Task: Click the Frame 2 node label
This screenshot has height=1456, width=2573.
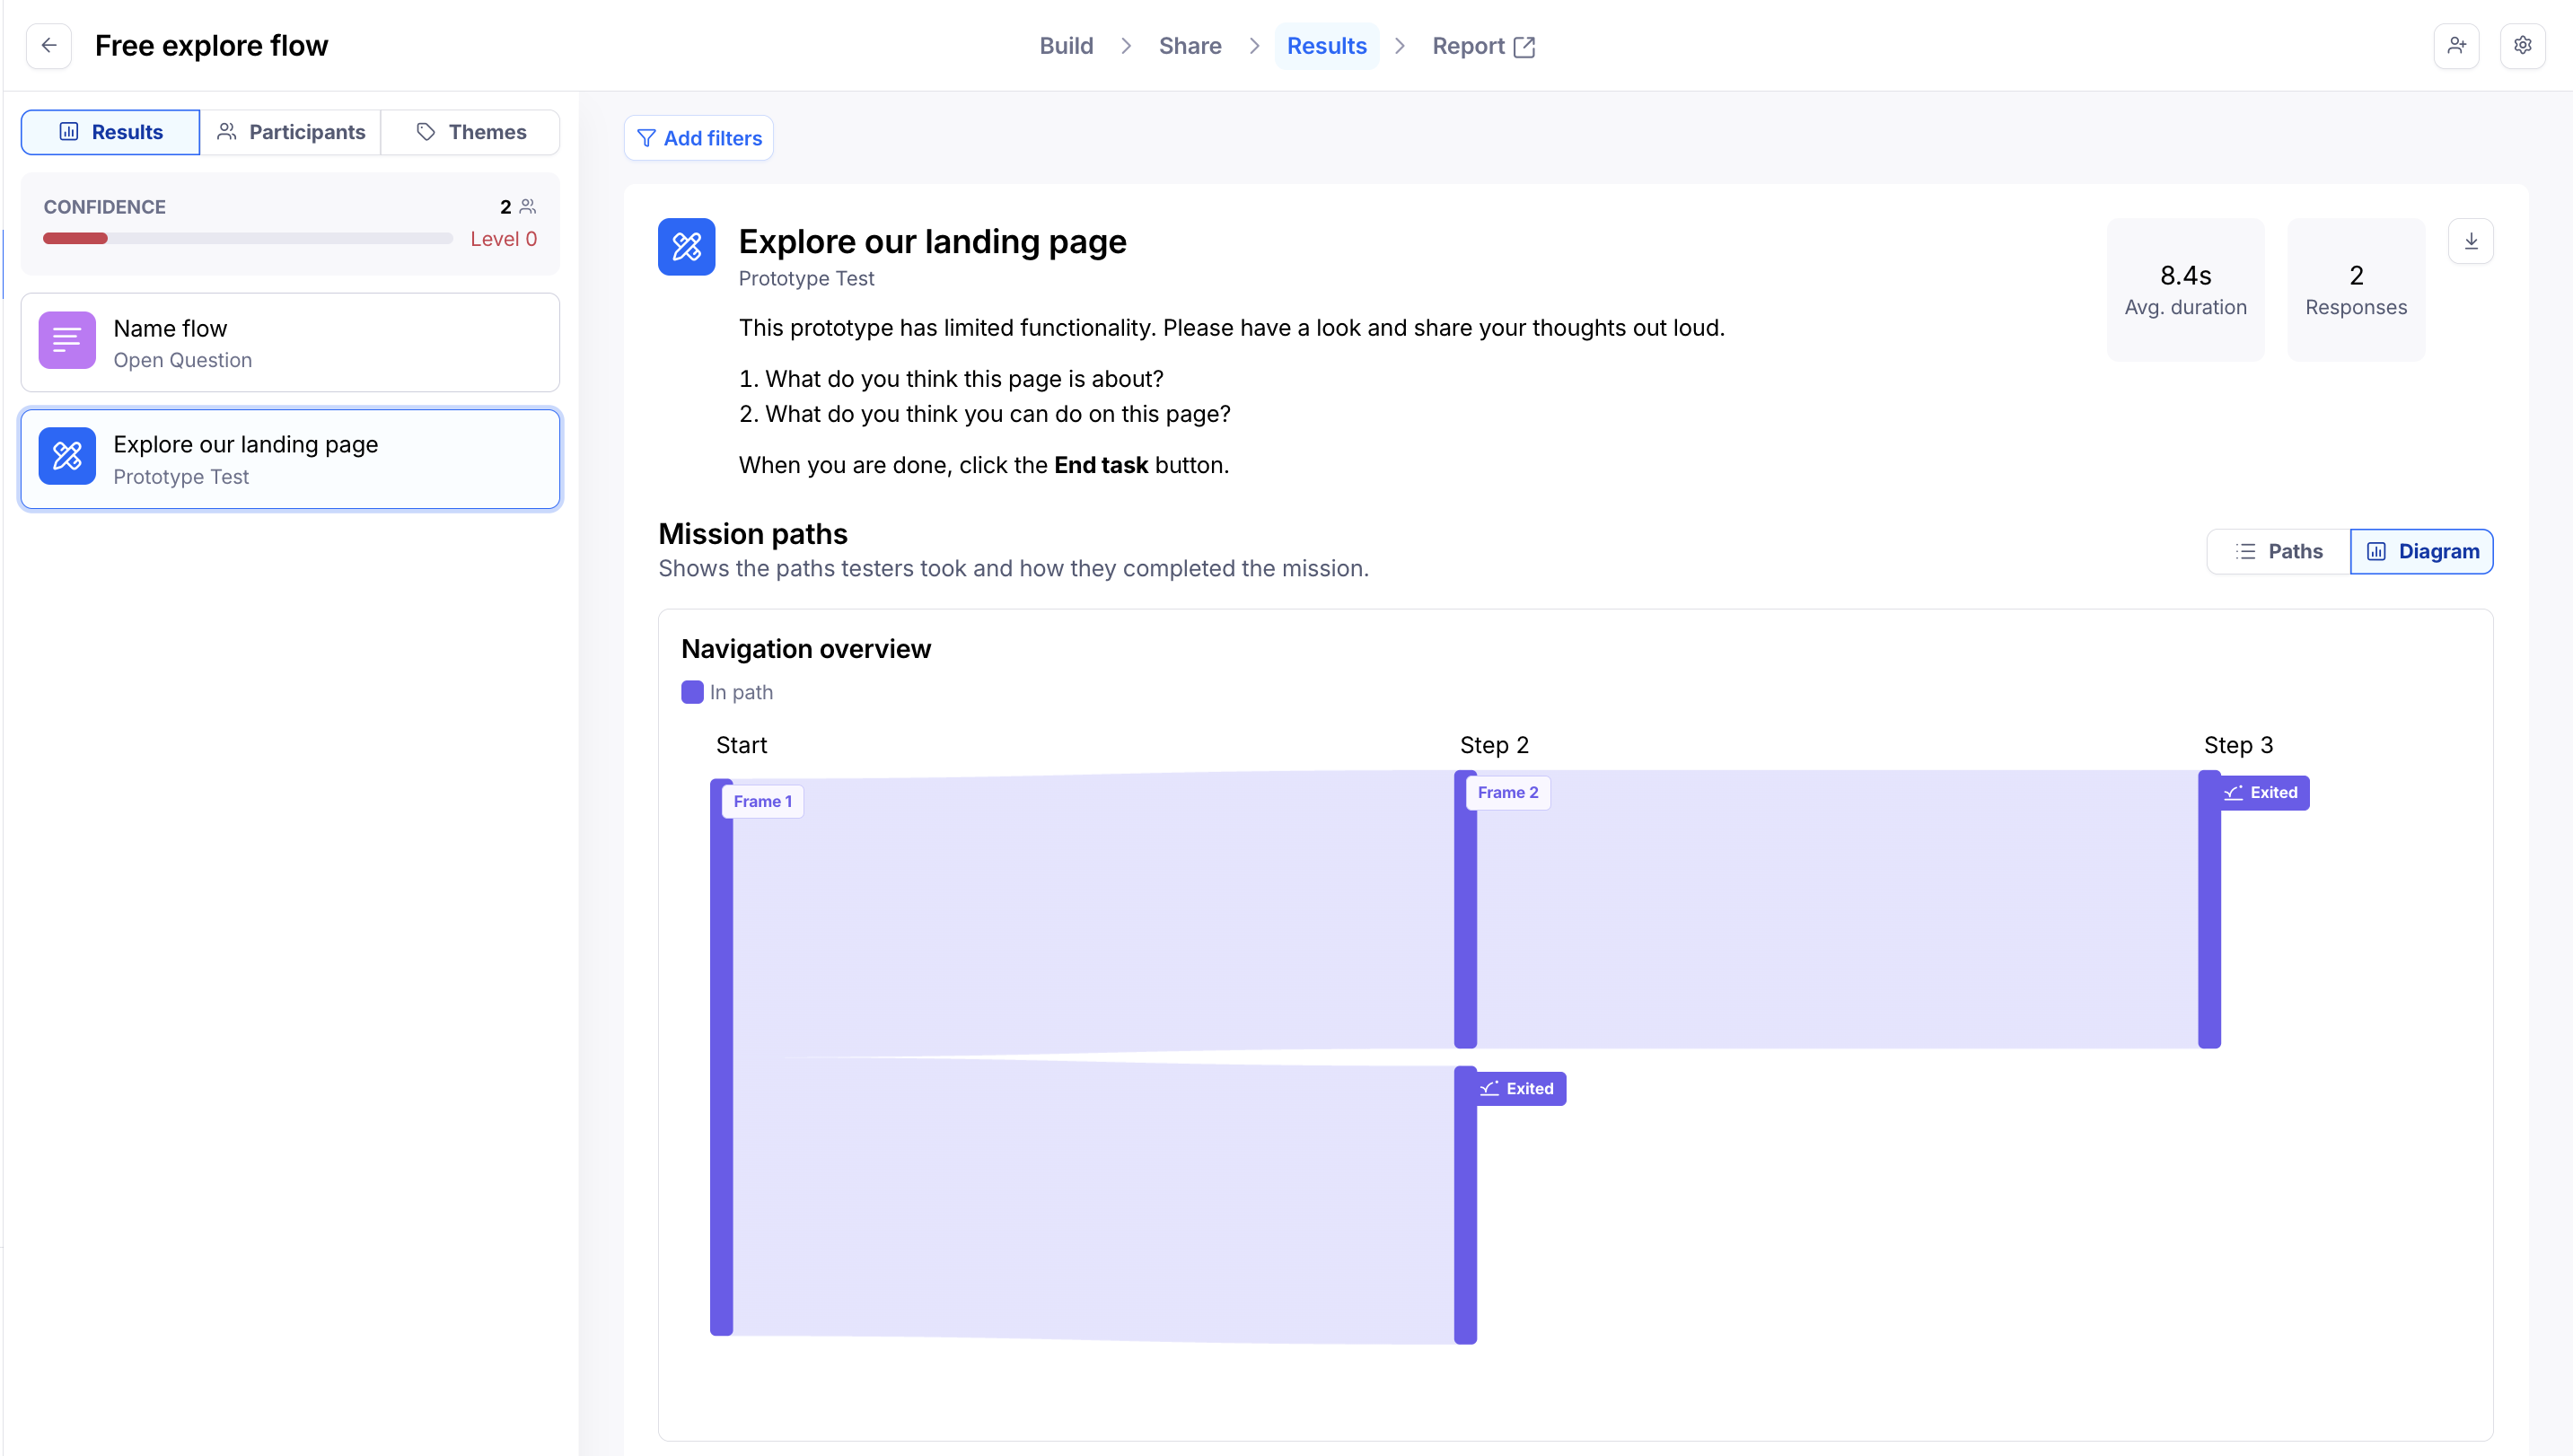Action: (x=1507, y=793)
